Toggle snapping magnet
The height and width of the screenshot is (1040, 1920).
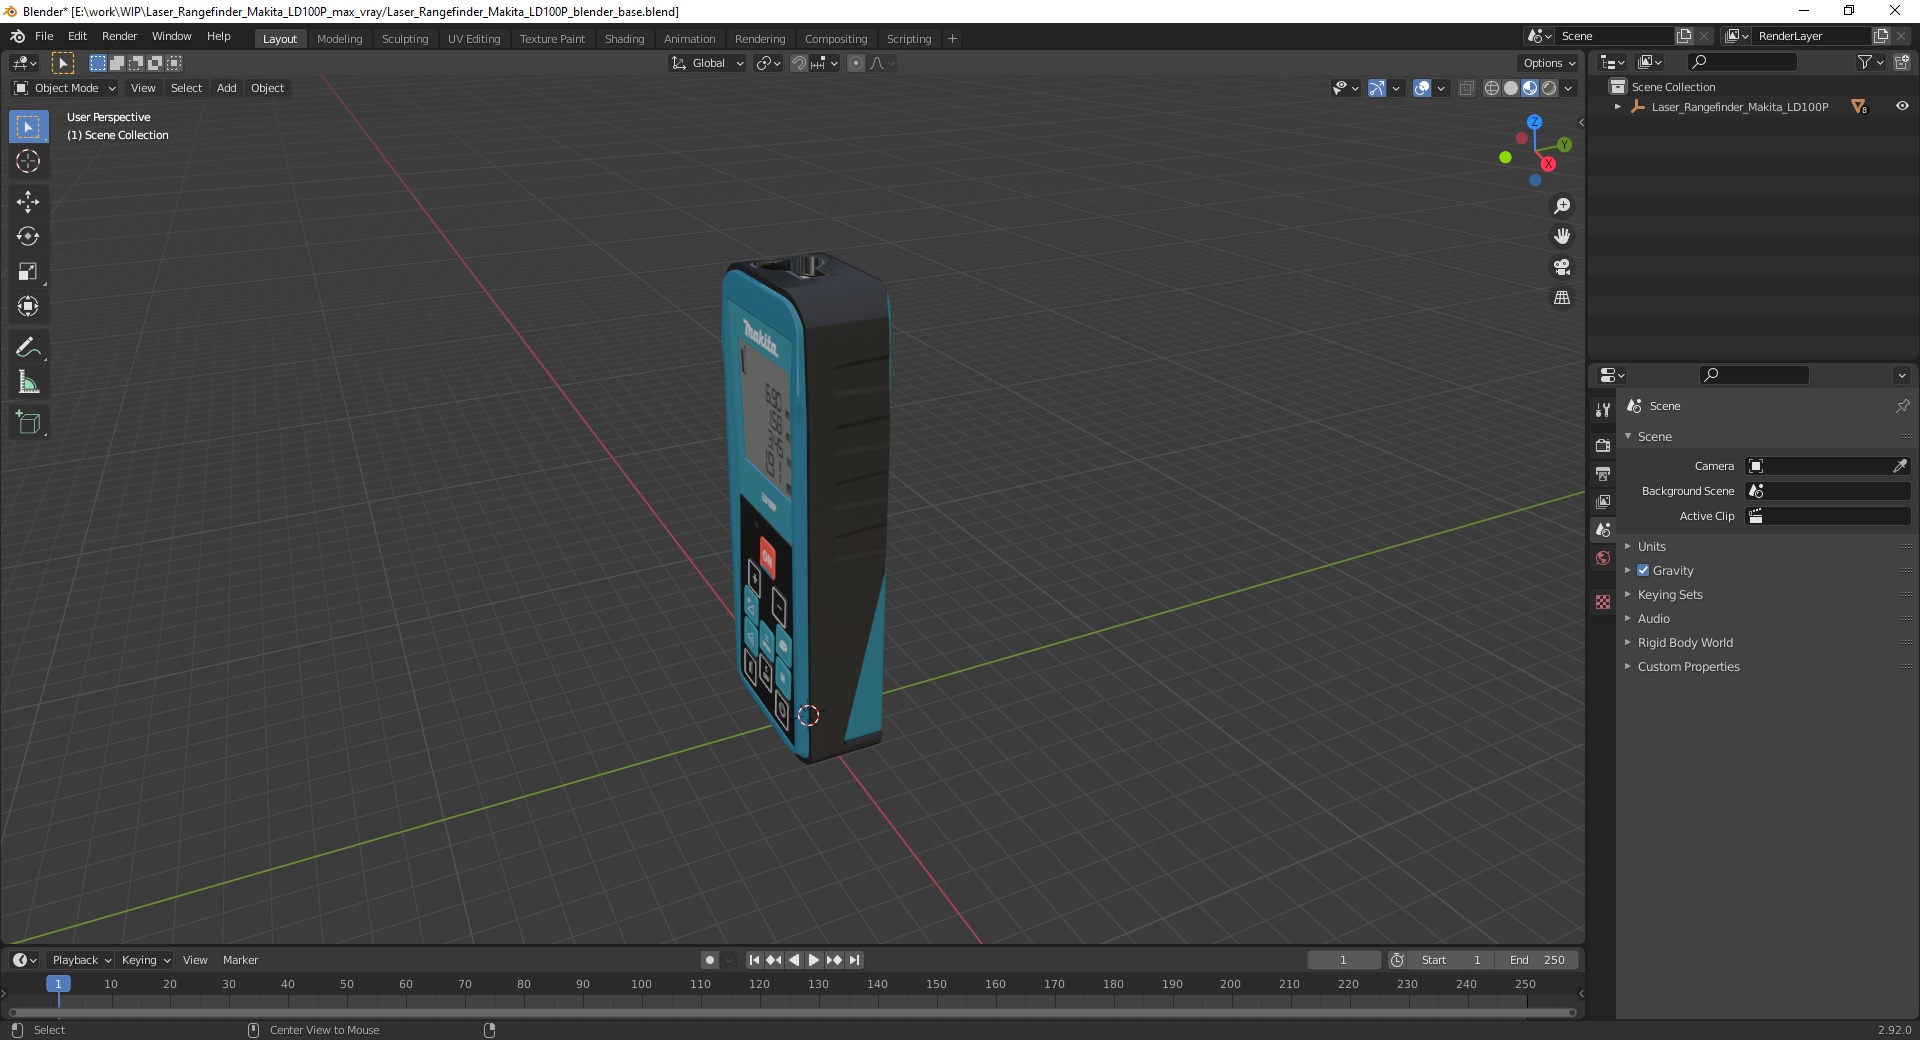coord(798,63)
